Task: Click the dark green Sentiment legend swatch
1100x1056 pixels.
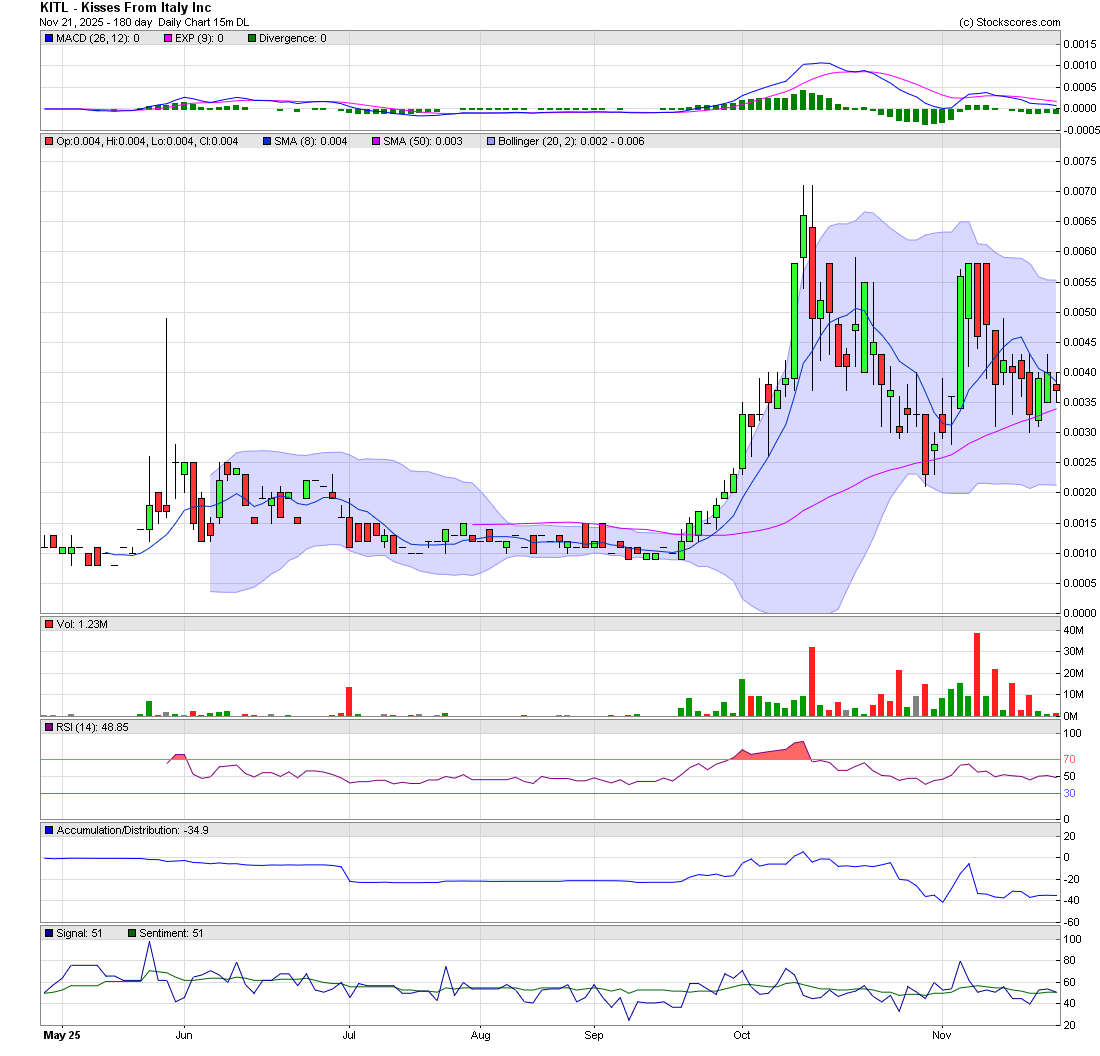Action: pyautogui.click(x=132, y=934)
